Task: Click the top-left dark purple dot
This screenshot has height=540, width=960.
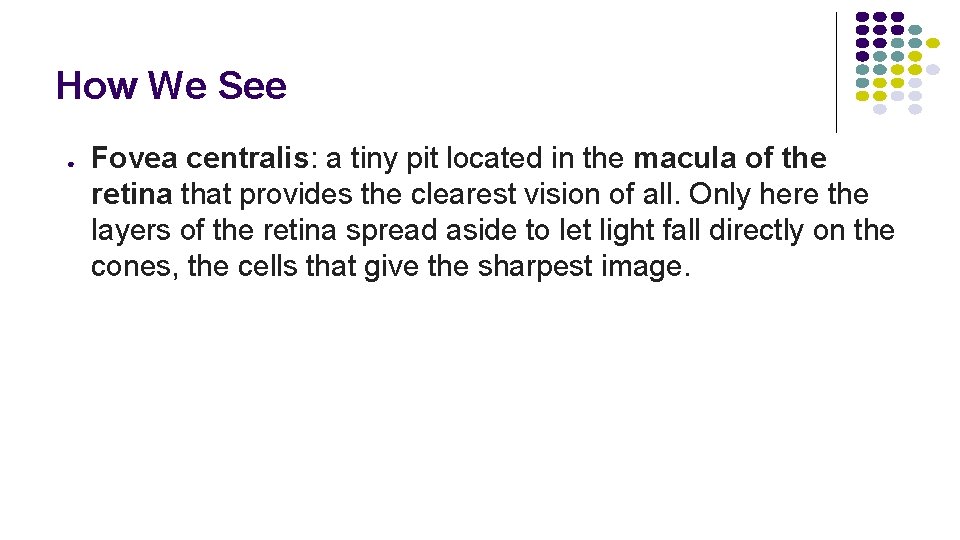Action: pyautogui.click(x=862, y=17)
